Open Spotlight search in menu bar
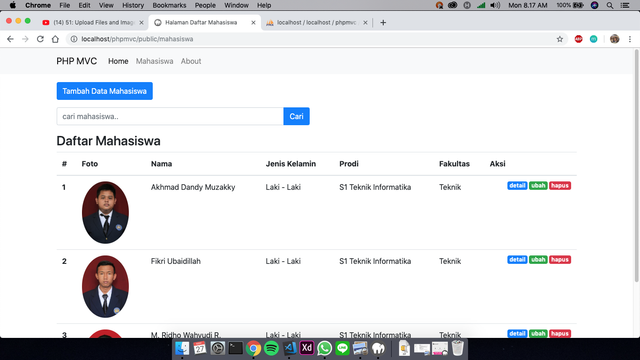Image resolution: width=640 pixels, height=360 pixels. pos(610,5)
